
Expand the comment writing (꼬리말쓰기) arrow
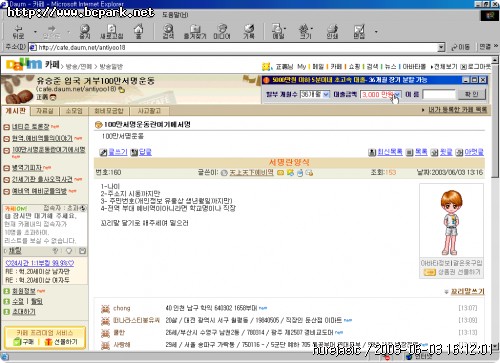tap(446, 292)
